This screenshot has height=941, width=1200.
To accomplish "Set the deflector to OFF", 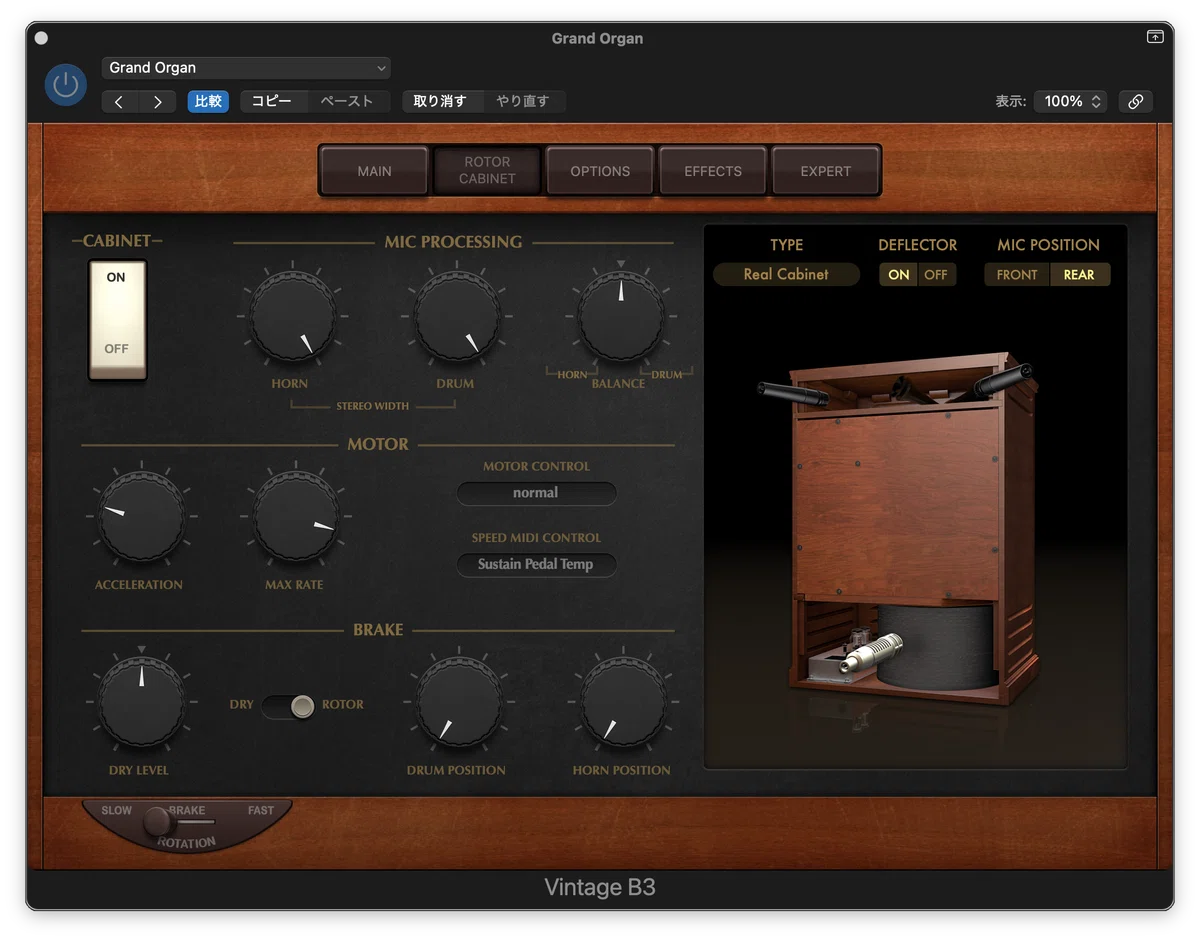I will tap(936, 275).
